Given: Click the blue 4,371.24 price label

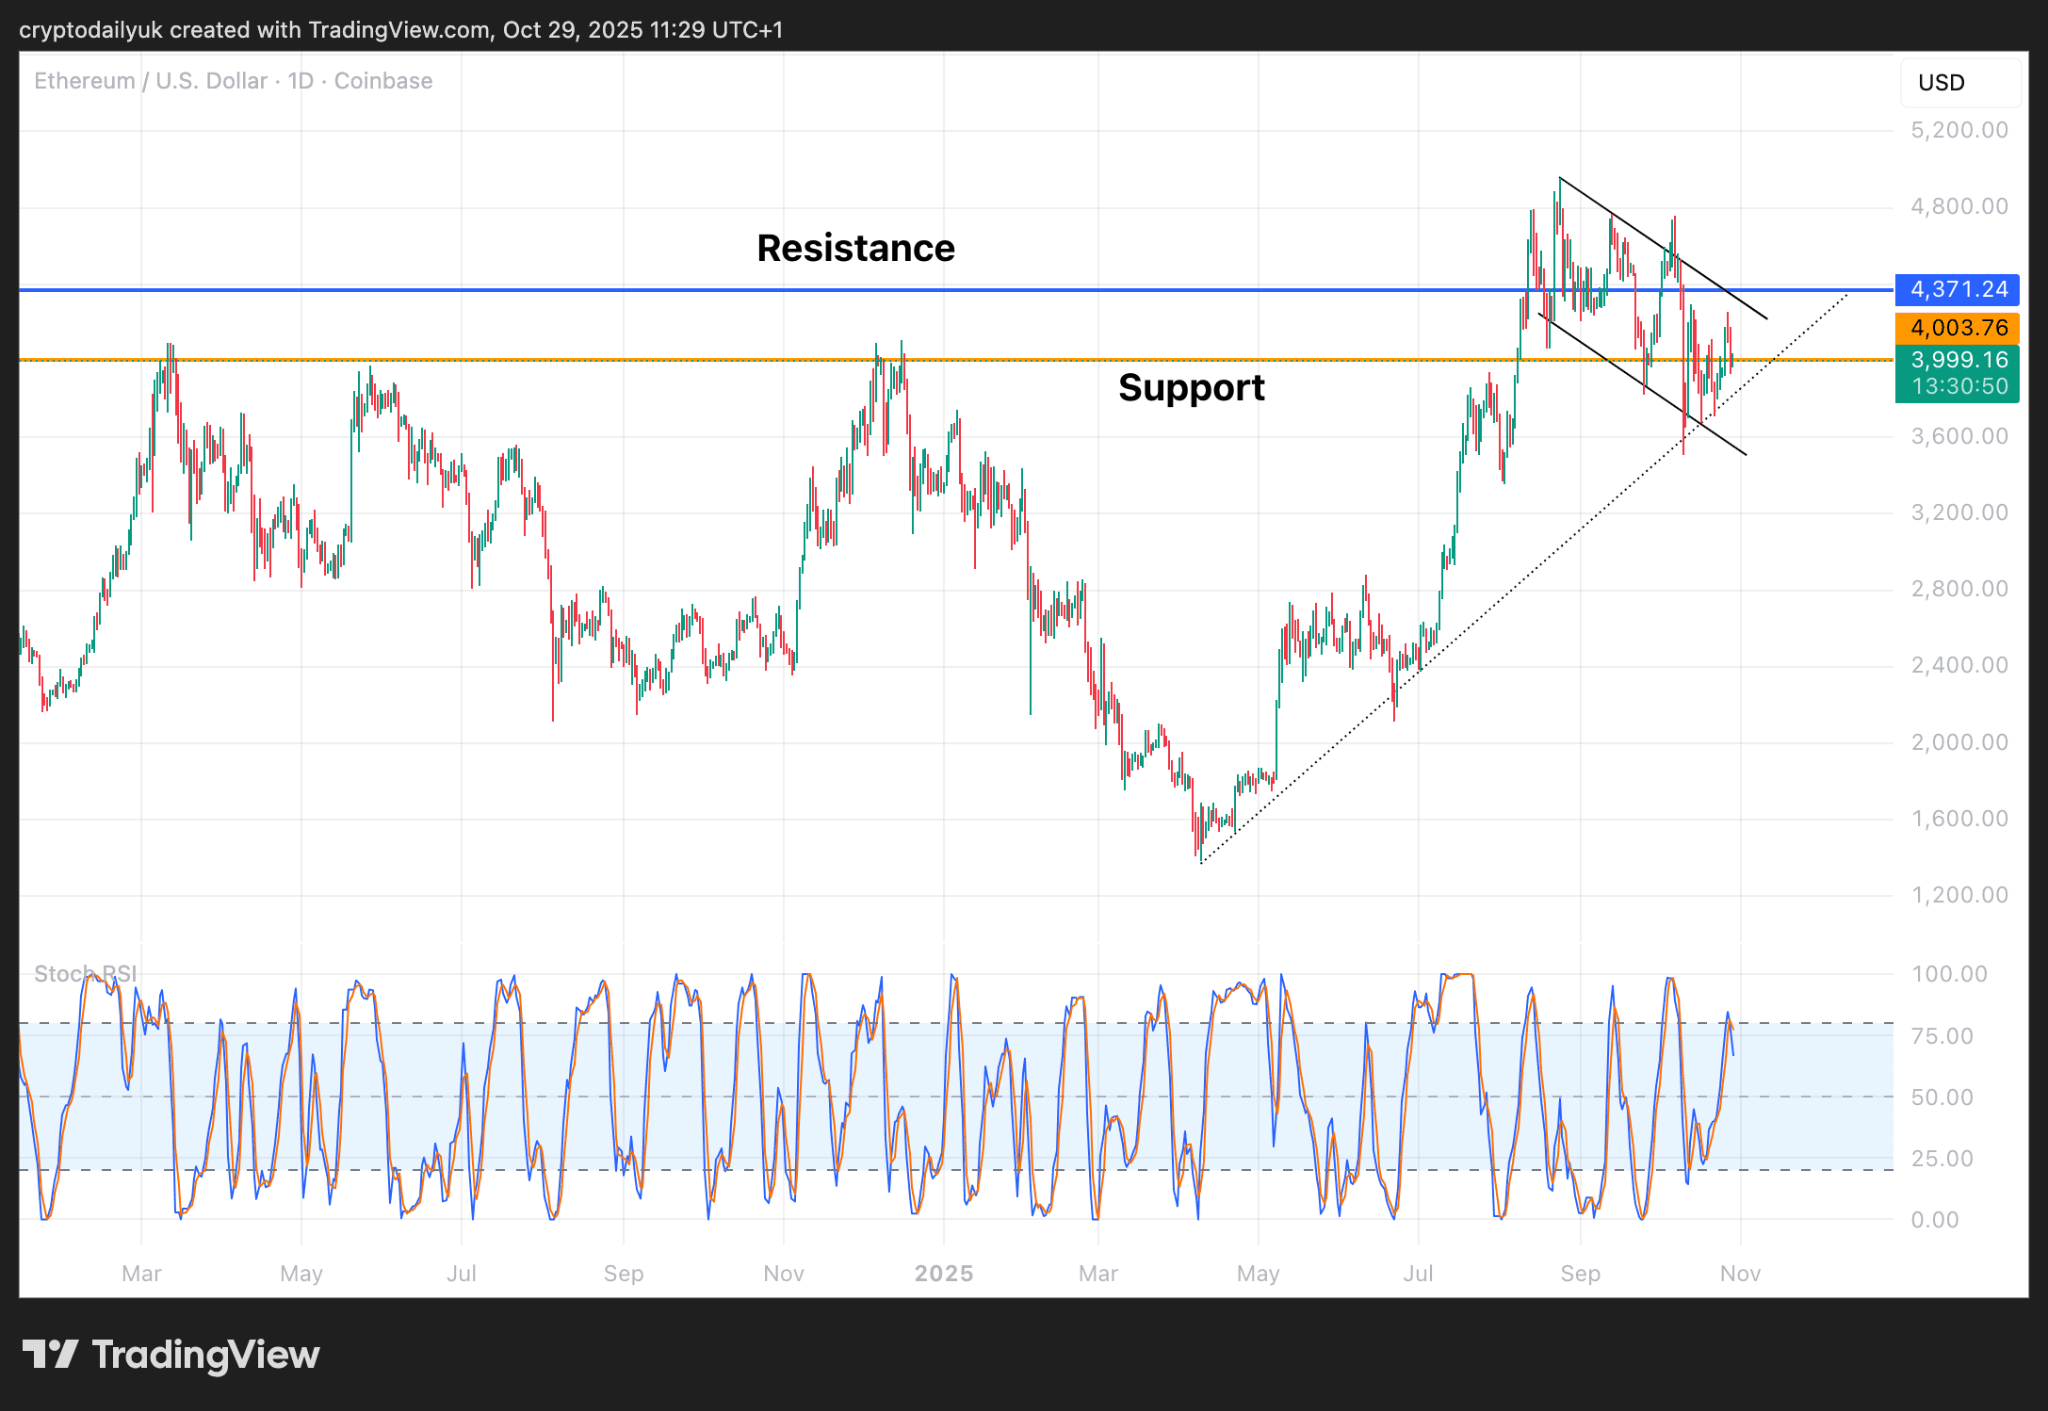Looking at the screenshot, I should 1956,290.
